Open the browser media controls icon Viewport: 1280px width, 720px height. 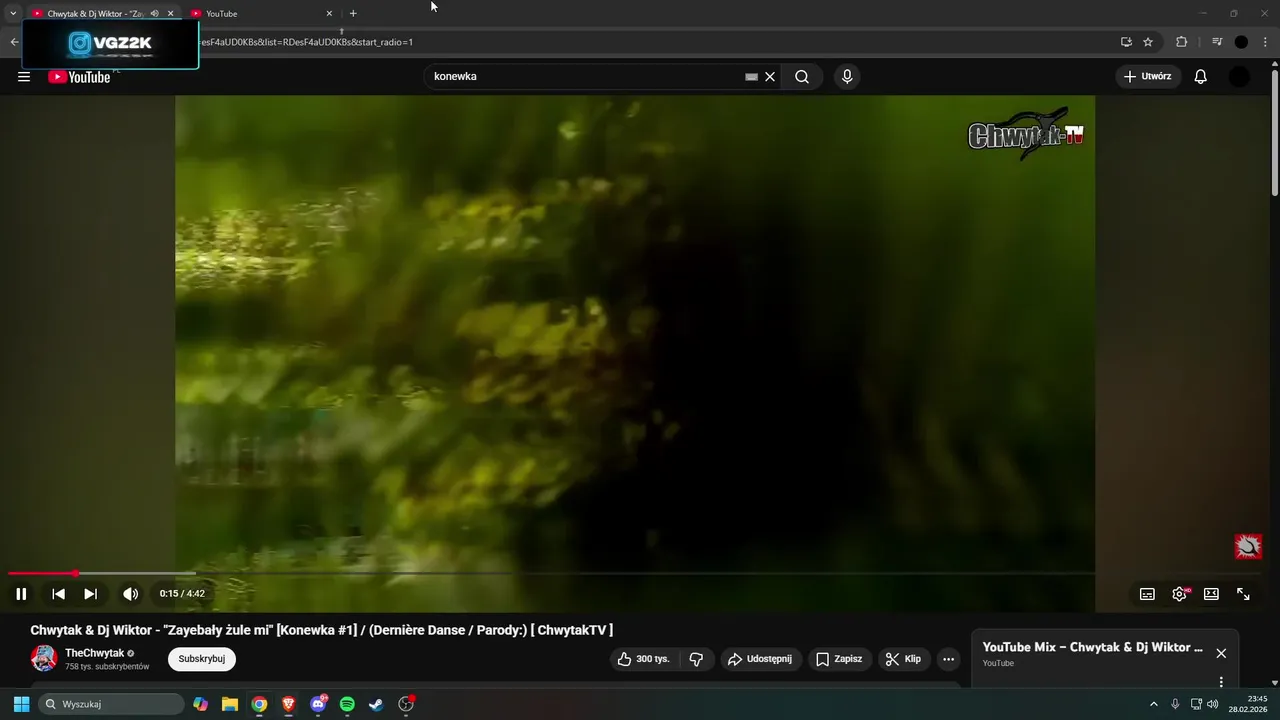[x=1217, y=42]
